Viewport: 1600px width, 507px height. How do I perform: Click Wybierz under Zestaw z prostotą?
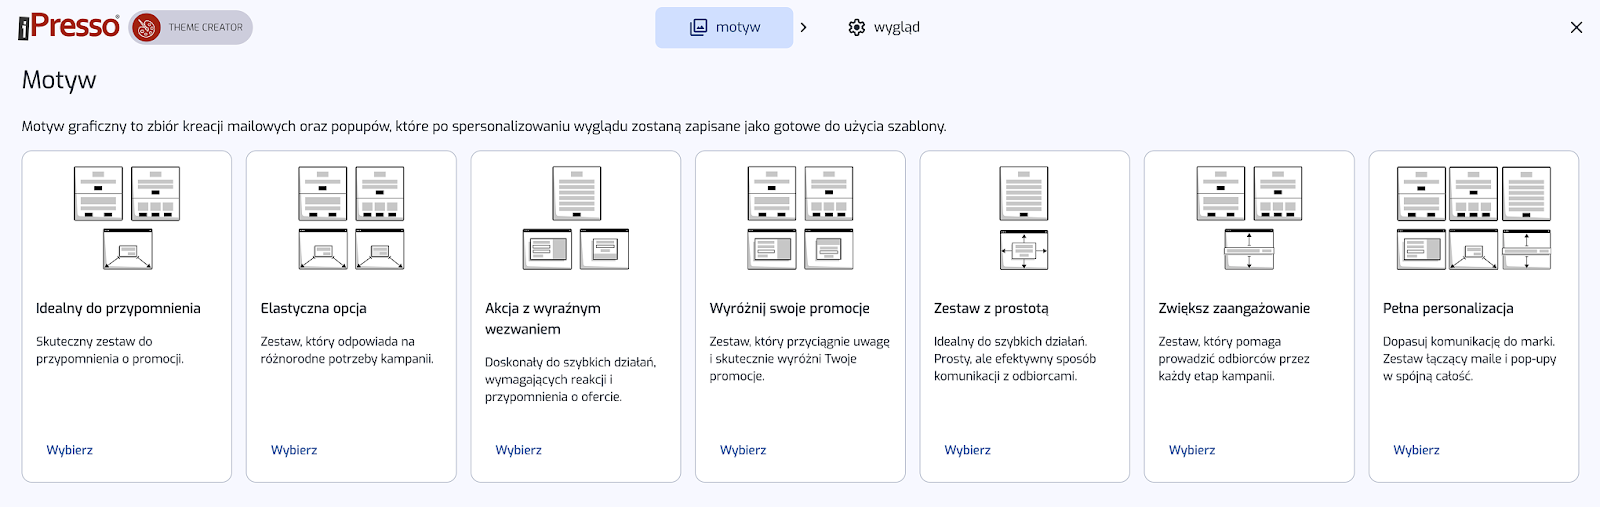pyautogui.click(x=967, y=450)
